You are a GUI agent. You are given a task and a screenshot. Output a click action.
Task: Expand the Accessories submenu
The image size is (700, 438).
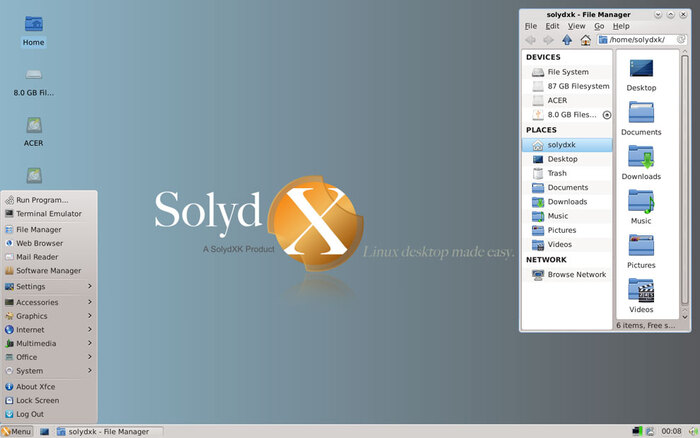coord(50,302)
